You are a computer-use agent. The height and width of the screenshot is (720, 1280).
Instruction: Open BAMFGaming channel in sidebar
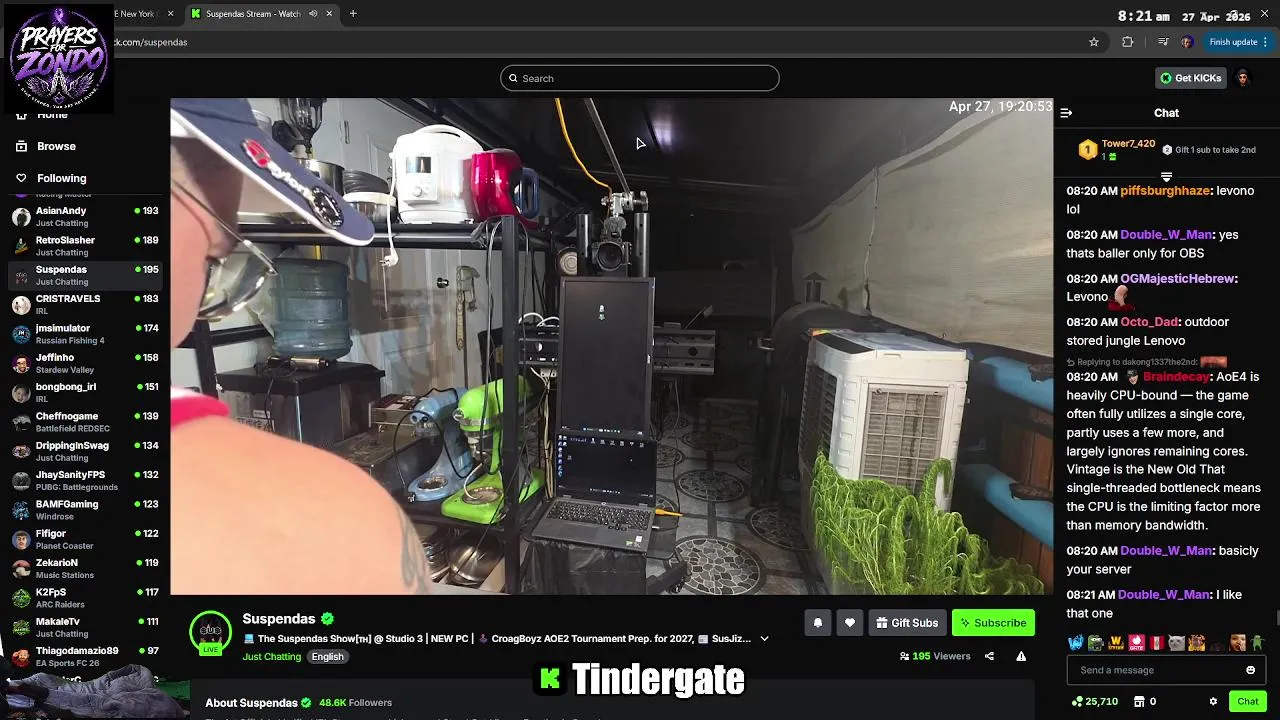(85, 510)
